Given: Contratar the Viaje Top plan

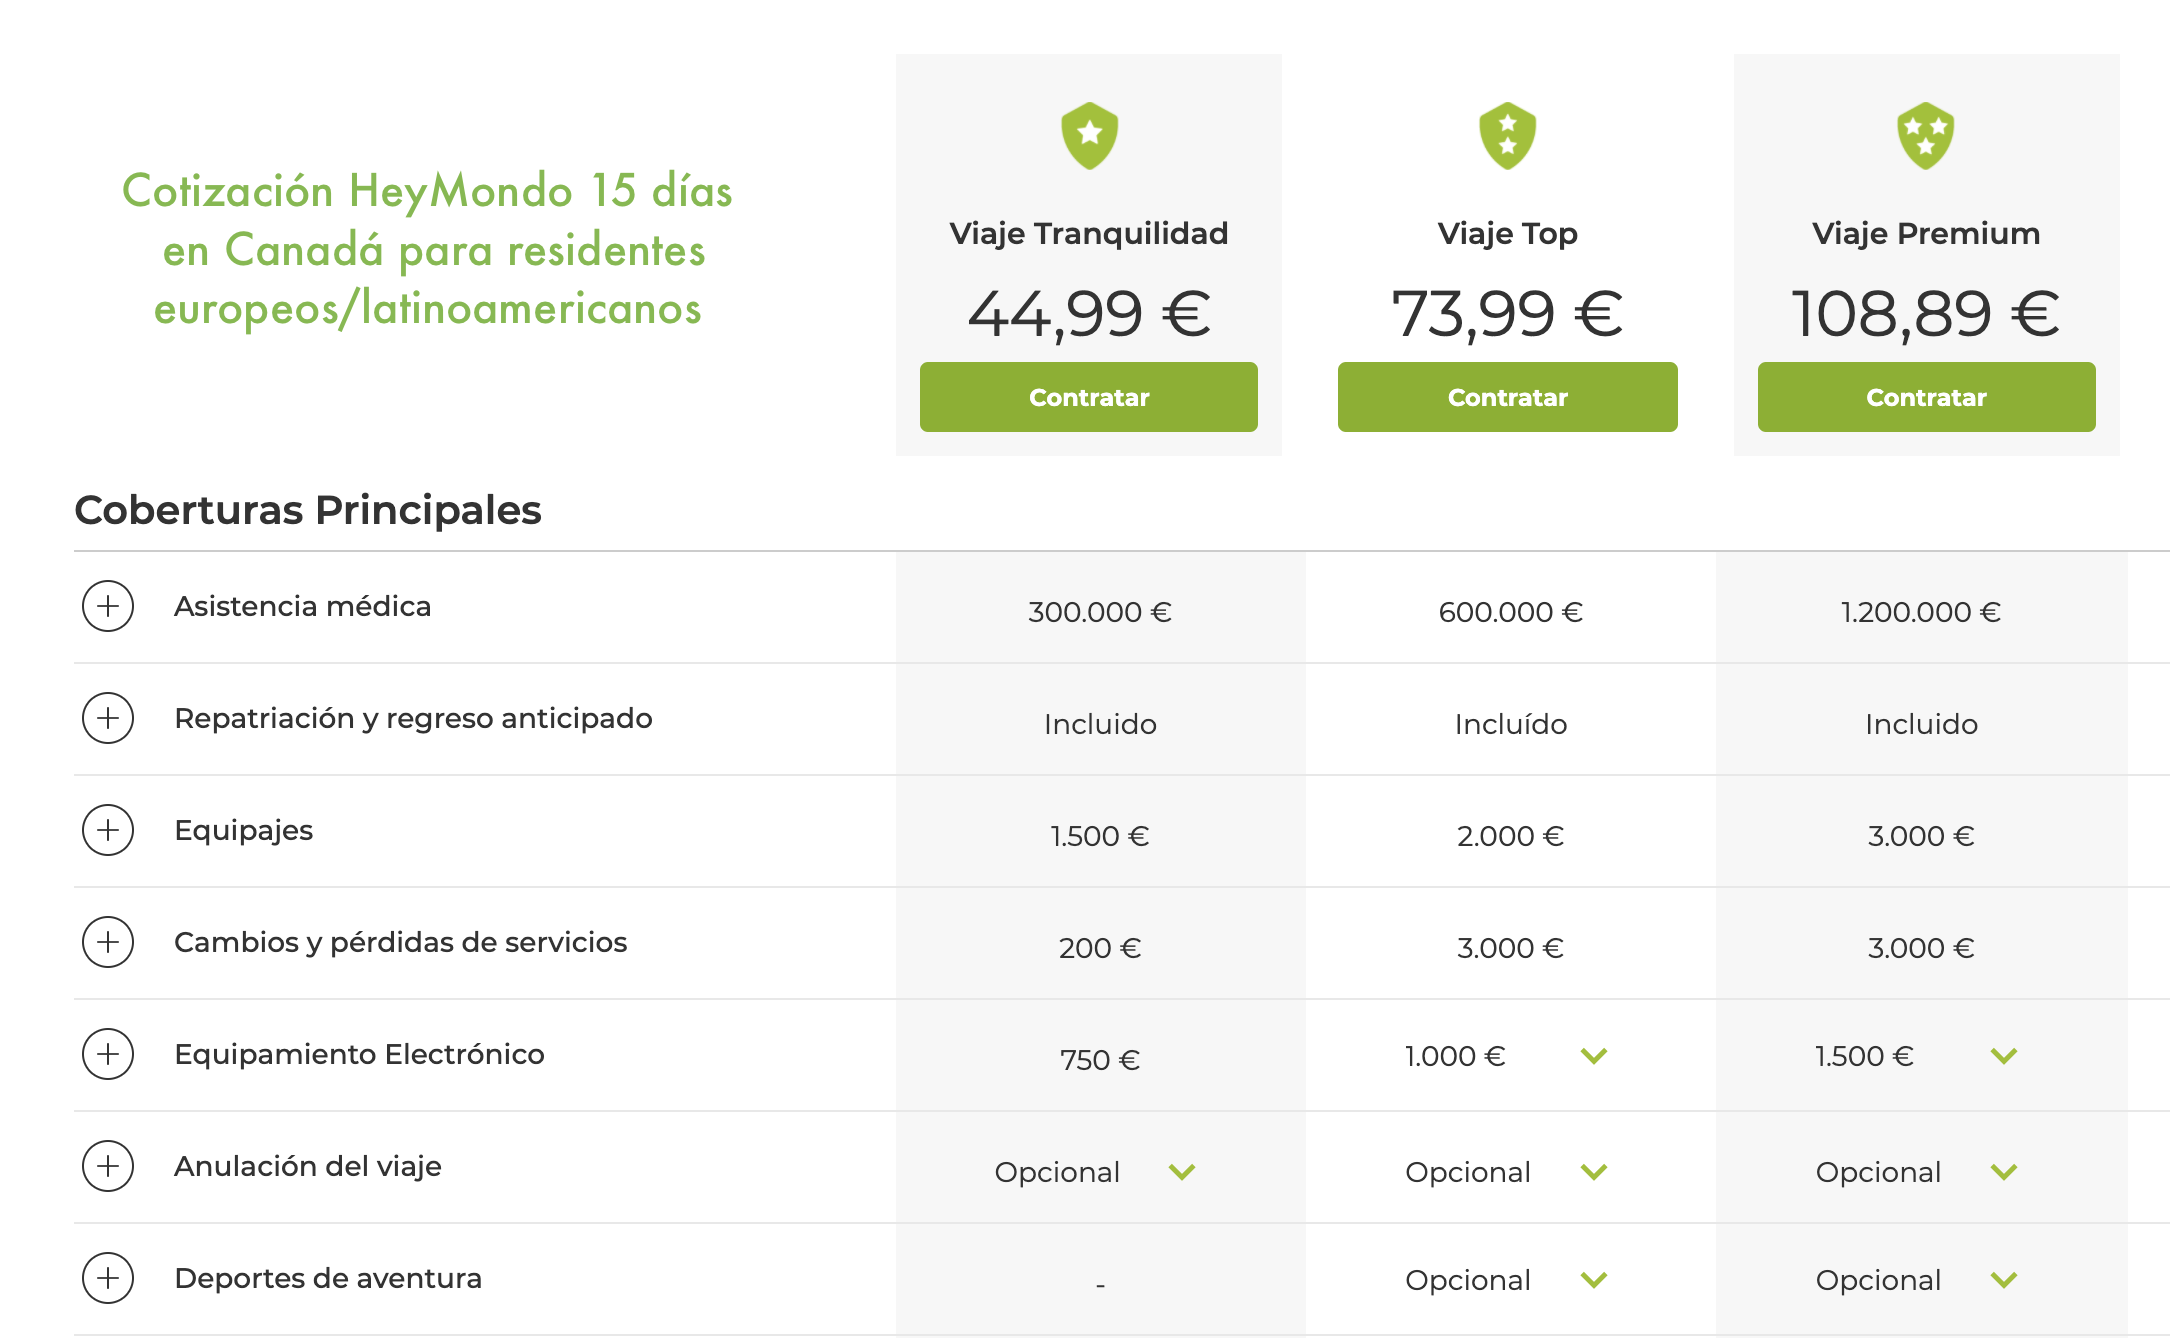Looking at the screenshot, I should pyautogui.click(x=1508, y=397).
